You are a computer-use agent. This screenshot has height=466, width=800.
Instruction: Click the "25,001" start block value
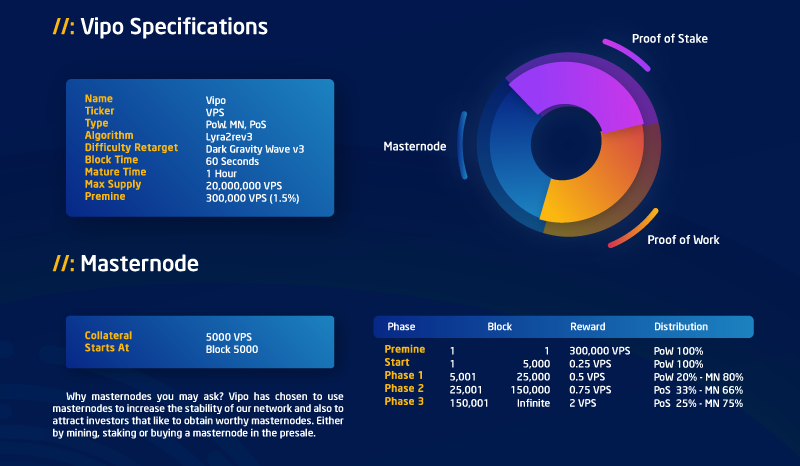coord(466,390)
